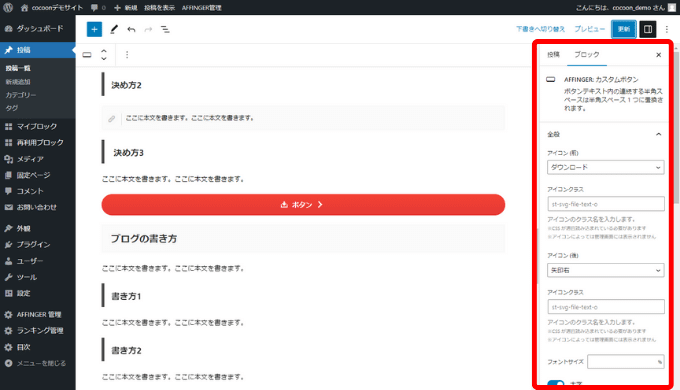The height and width of the screenshot is (390, 680).
Task: Click second アイコンクラス input field
Action: tap(605, 307)
